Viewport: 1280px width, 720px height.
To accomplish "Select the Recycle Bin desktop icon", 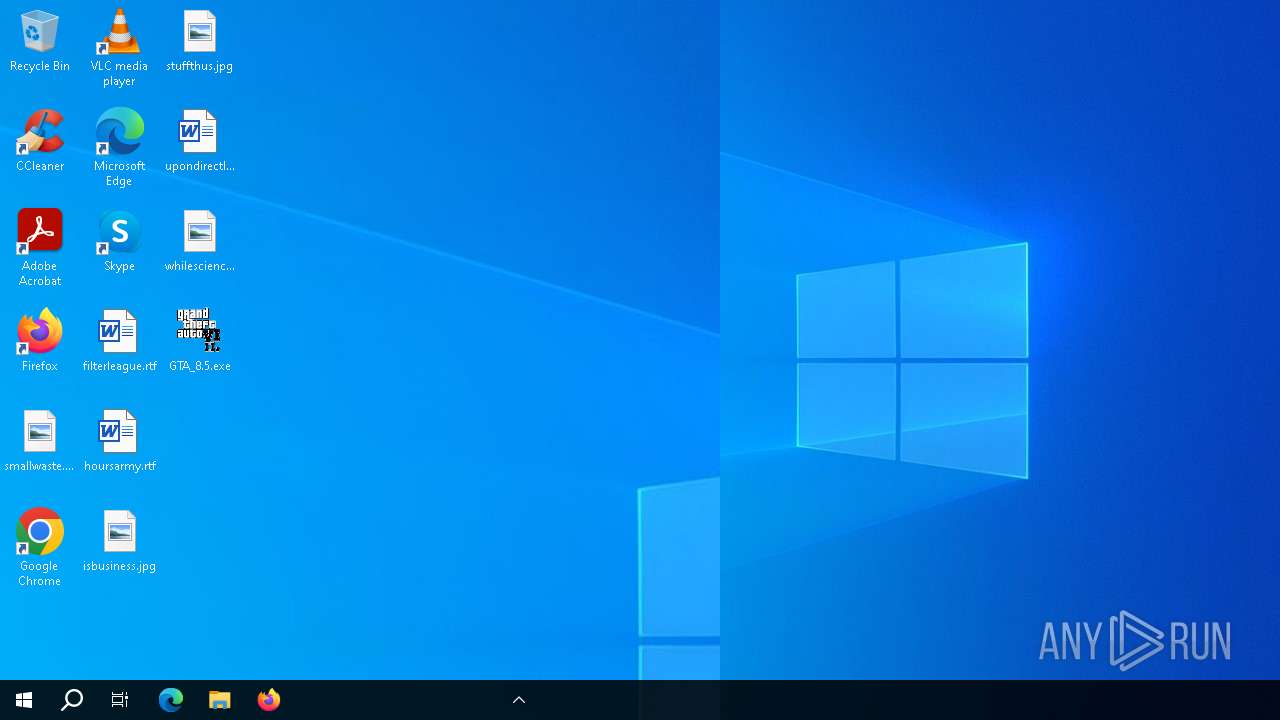I will pos(40,41).
